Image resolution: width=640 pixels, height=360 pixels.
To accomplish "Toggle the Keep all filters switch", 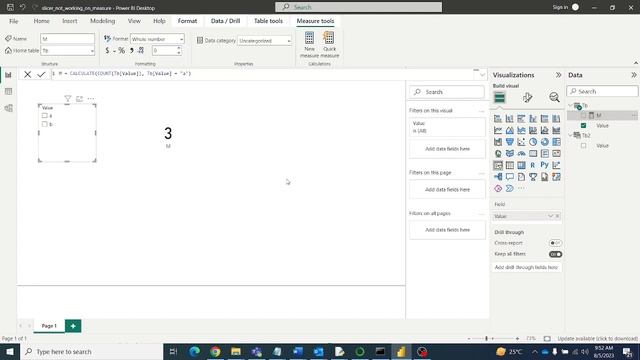I will (x=555, y=254).
